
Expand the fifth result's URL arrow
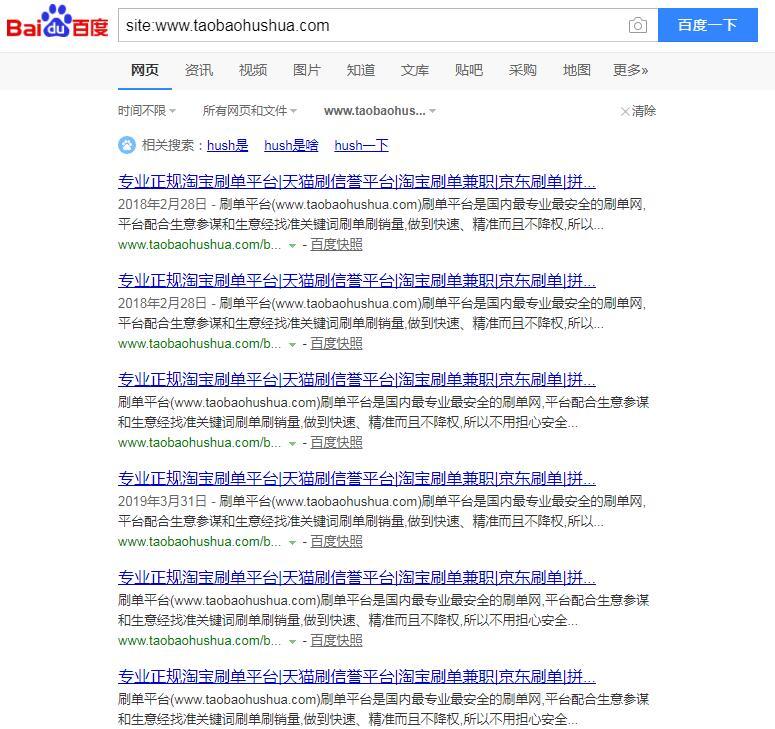pyautogui.click(x=292, y=642)
